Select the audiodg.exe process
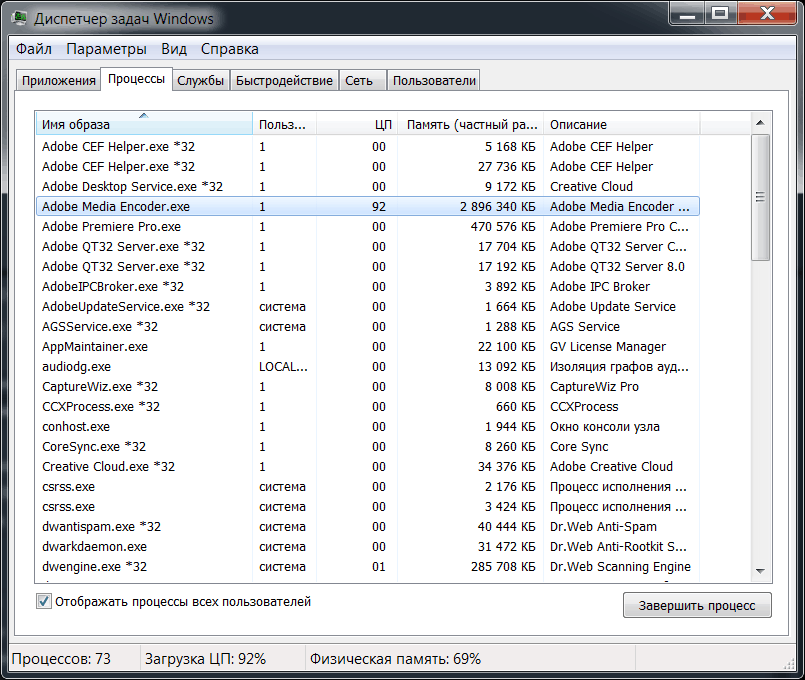805x680 pixels. [x=368, y=366]
